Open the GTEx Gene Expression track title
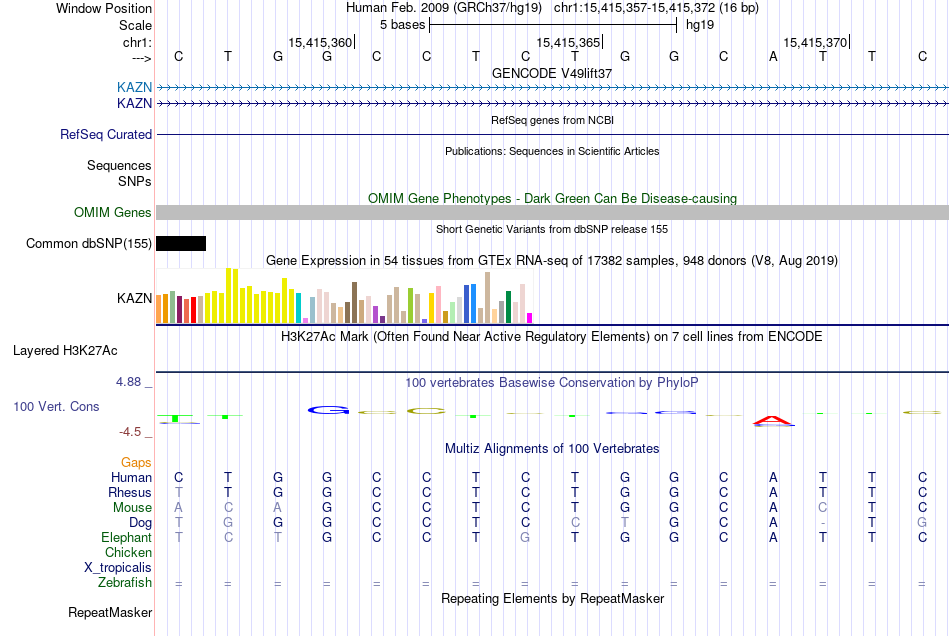Viewport: 950px width, 636px height. point(552,260)
